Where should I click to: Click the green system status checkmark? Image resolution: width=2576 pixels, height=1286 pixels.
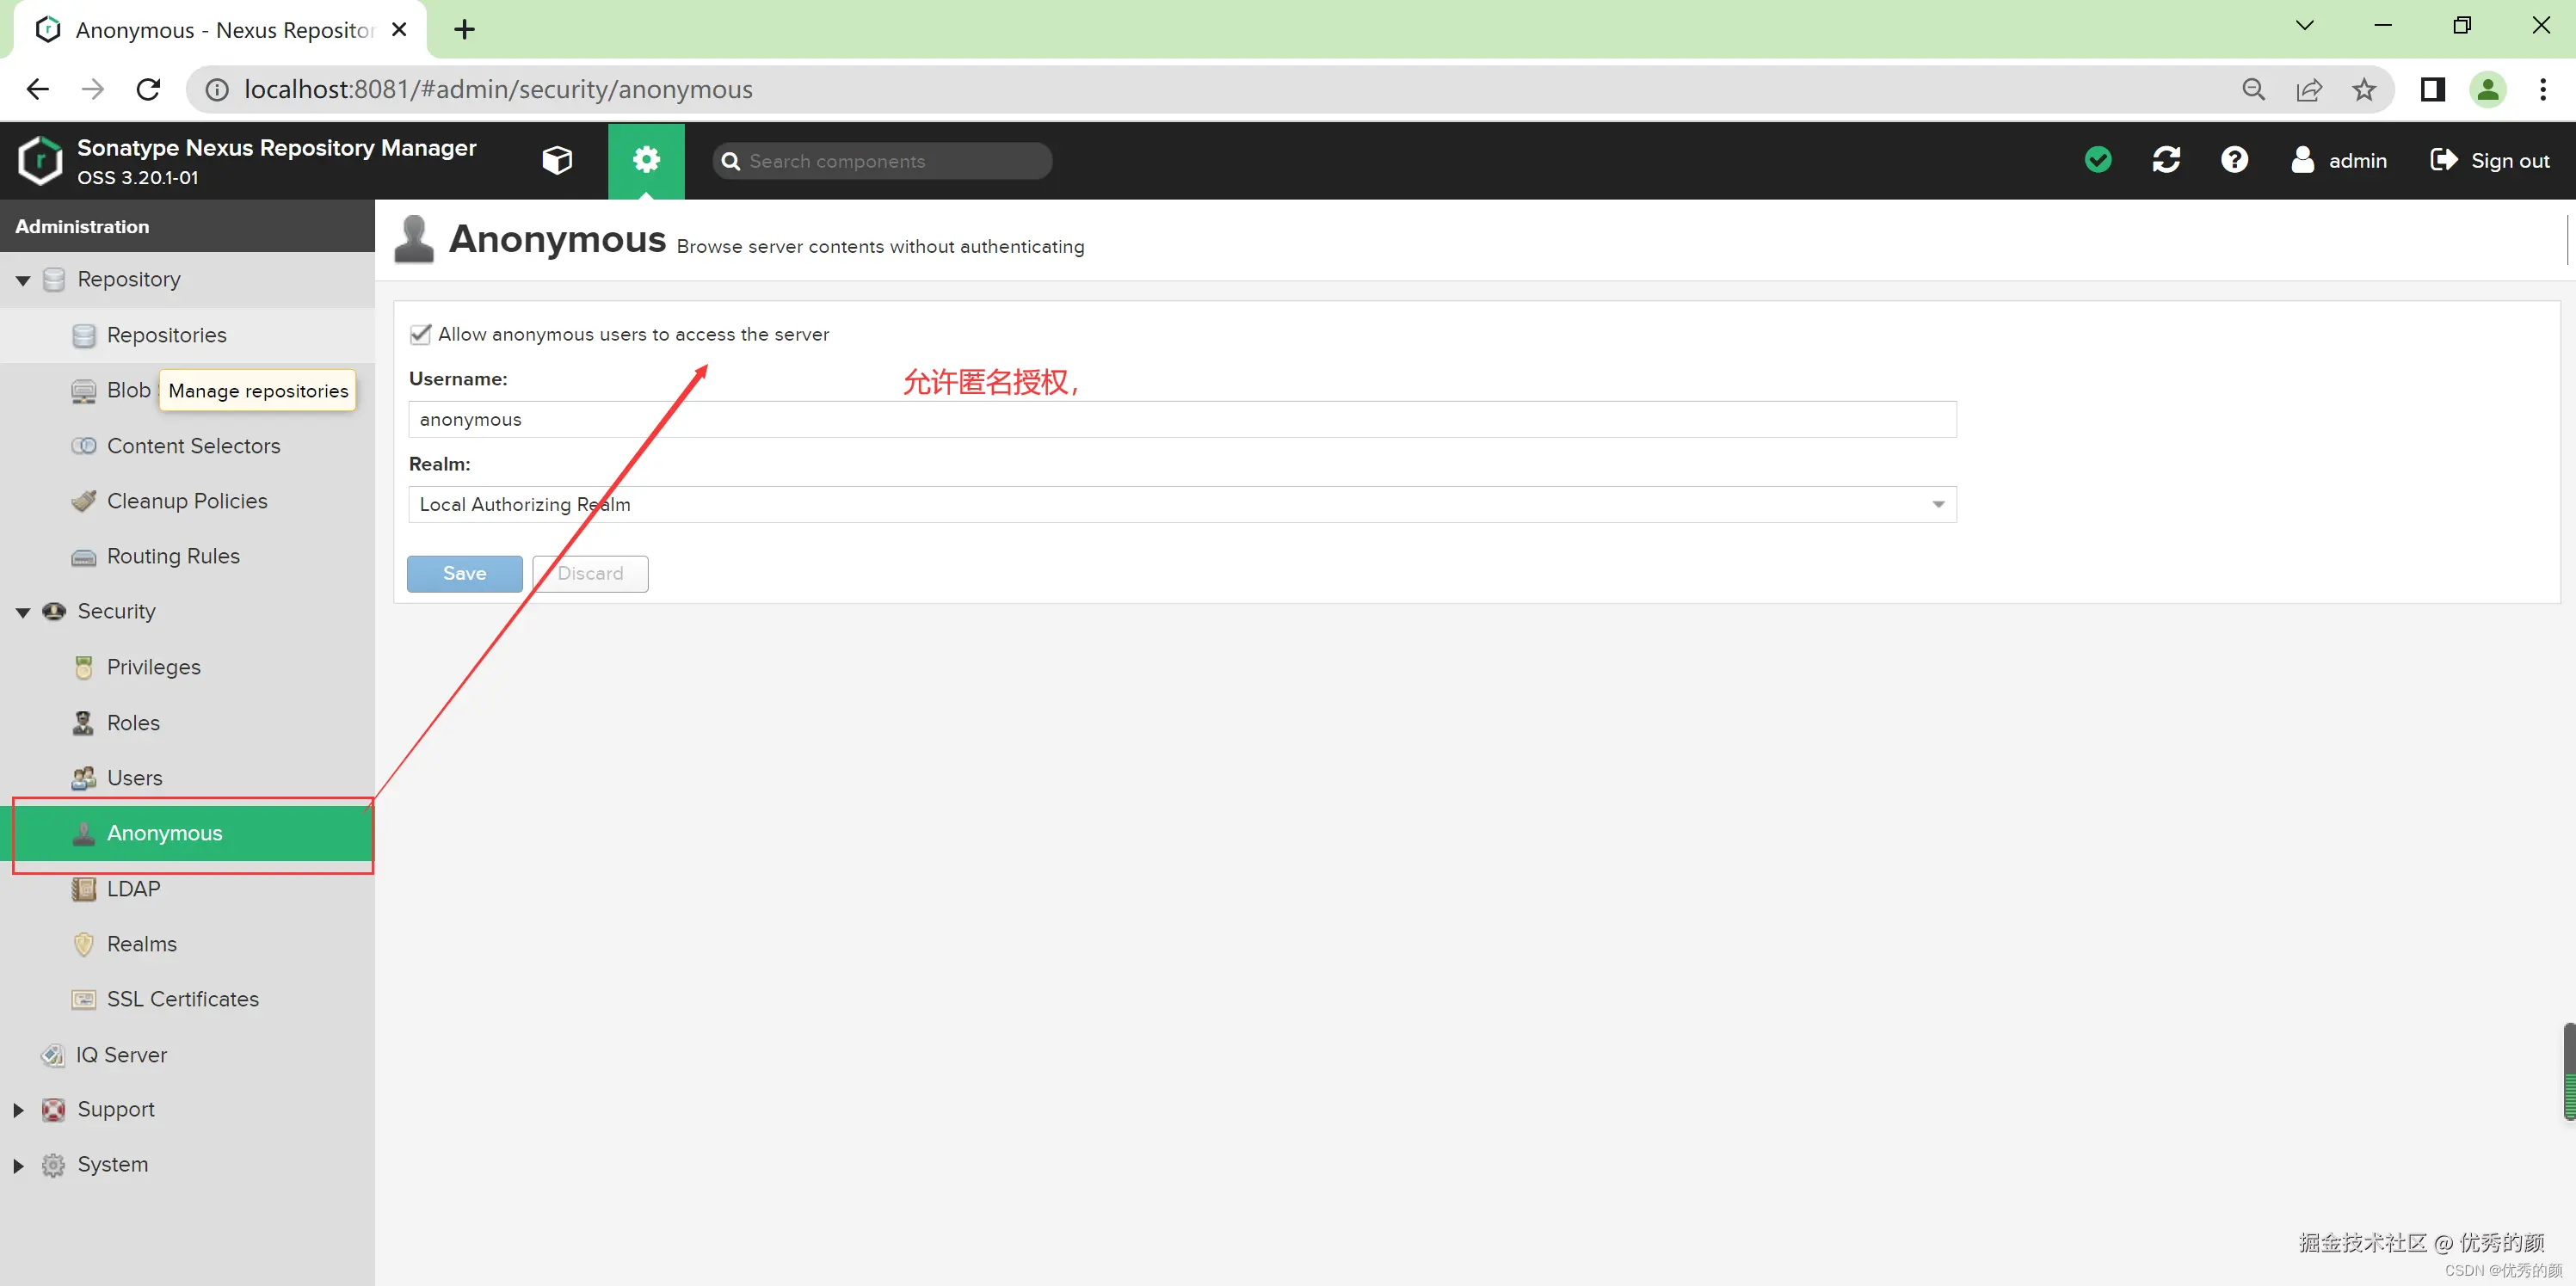coord(2098,160)
